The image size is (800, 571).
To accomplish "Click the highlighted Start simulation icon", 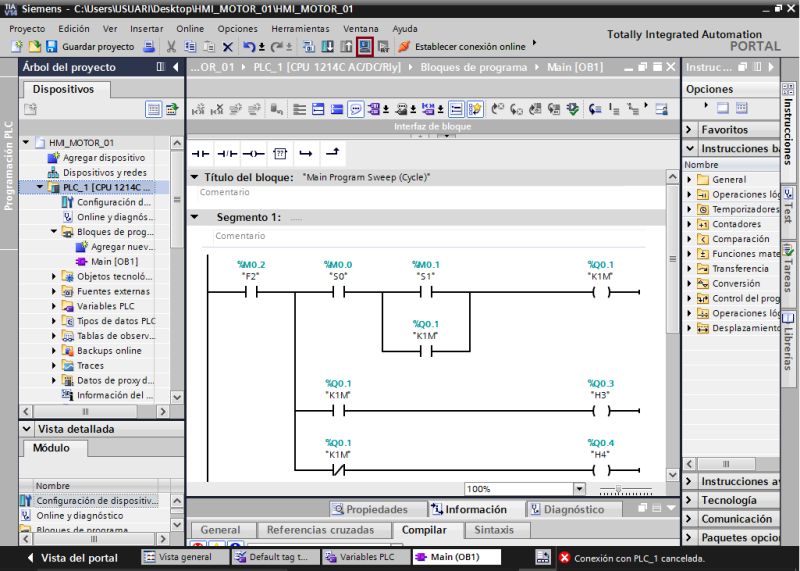I will point(365,47).
